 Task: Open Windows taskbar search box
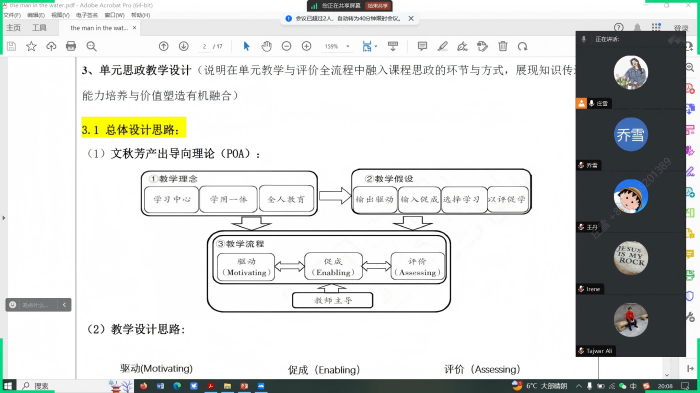point(62,386)
